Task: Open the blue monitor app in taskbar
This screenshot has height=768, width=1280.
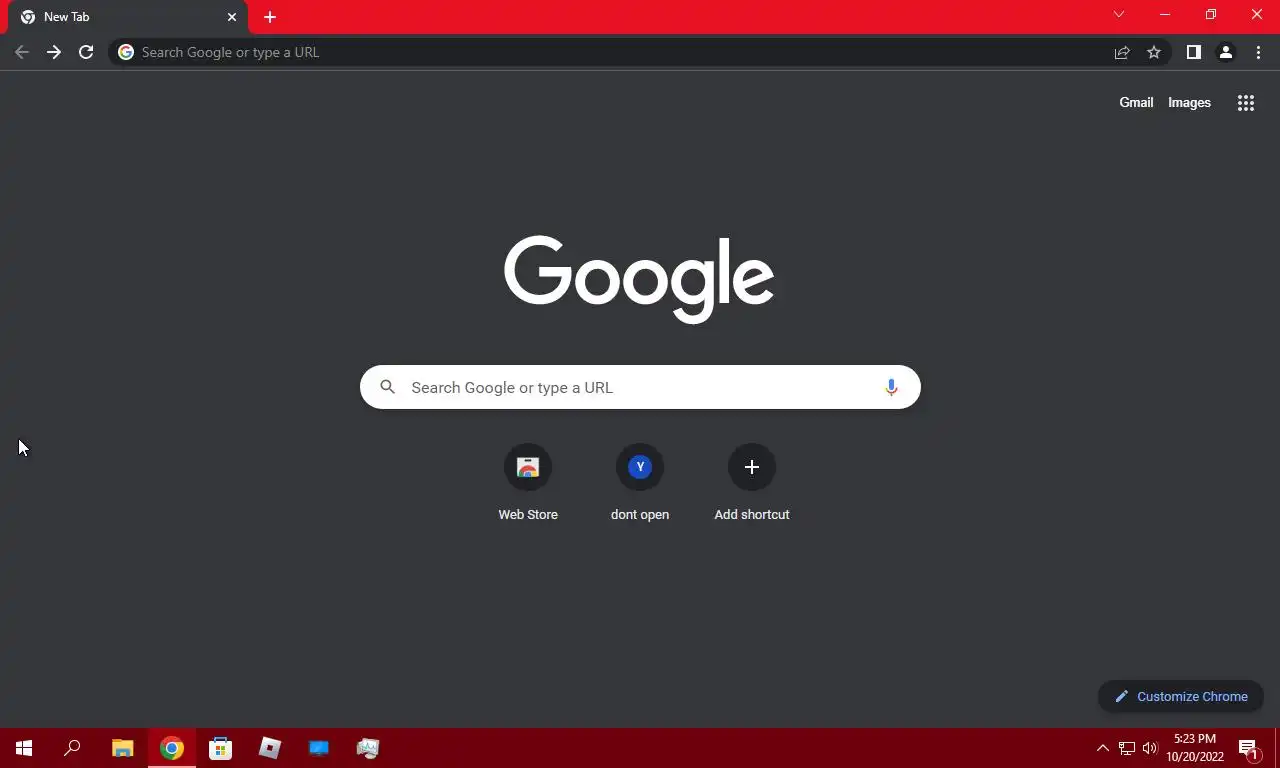Action: point(319,748)
